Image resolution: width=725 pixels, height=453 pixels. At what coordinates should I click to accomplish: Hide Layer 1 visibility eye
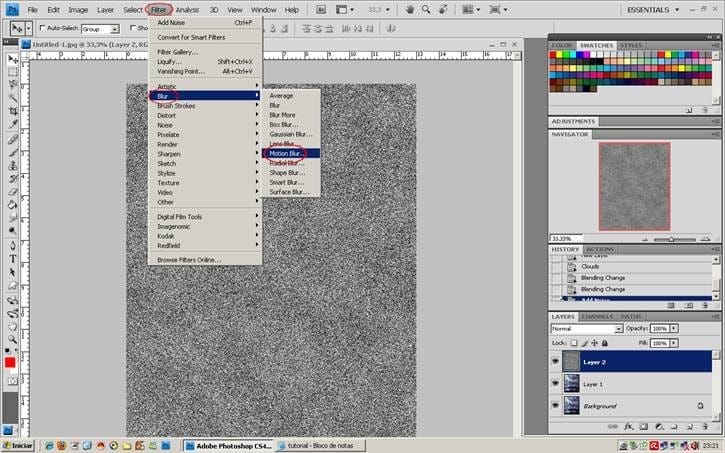point(555,384)
